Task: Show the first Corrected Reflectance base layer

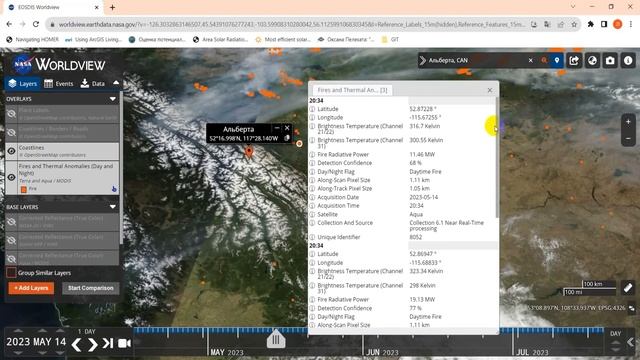Action: pos(11,222)
